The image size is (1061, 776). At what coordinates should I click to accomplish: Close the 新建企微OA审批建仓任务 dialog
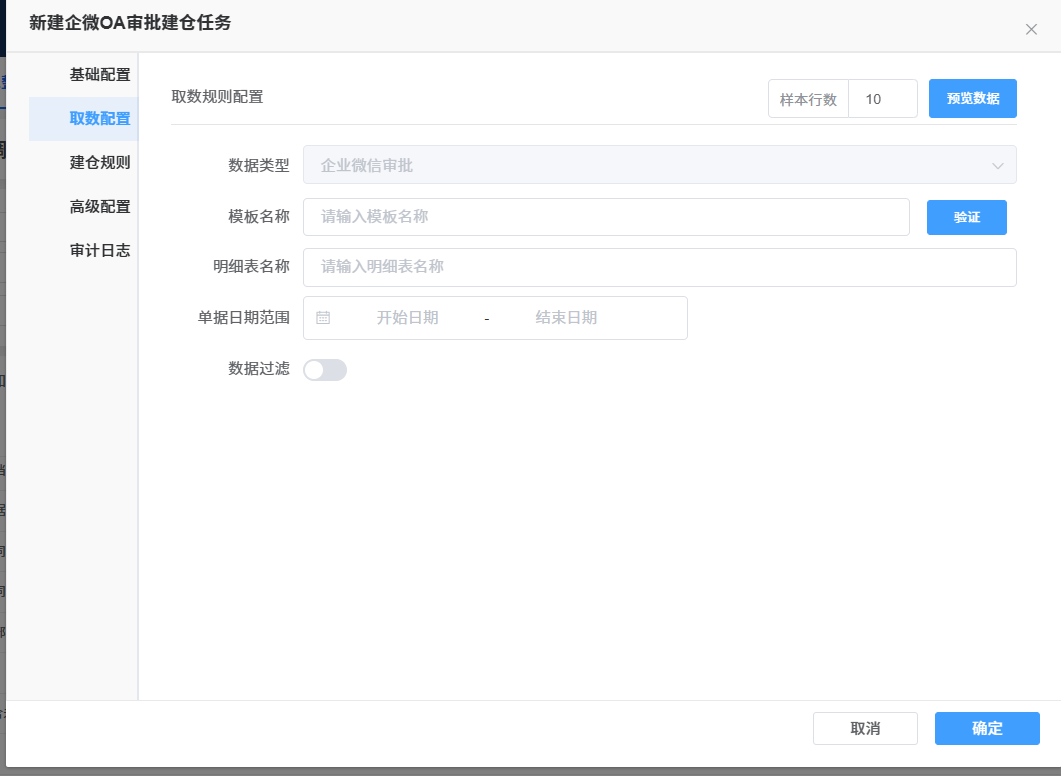1031,30
